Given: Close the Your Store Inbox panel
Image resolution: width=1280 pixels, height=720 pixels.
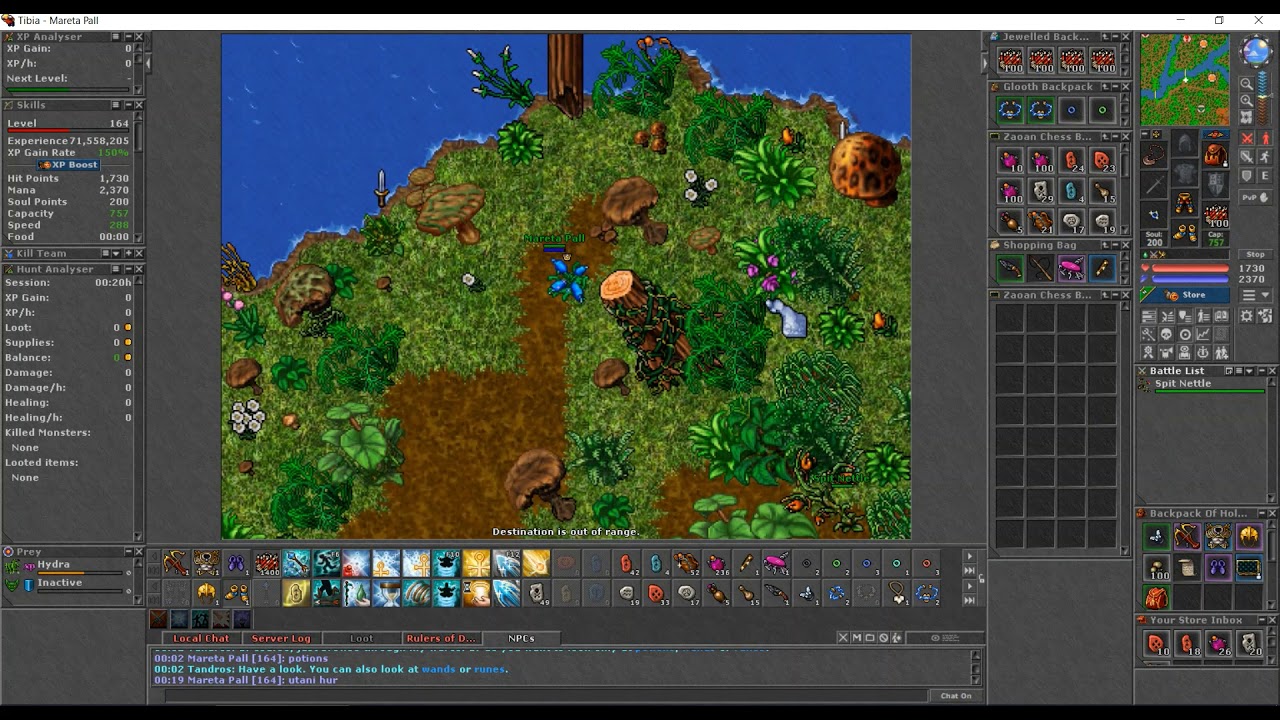Looking at the screenshot, I should coord(1271,620).
